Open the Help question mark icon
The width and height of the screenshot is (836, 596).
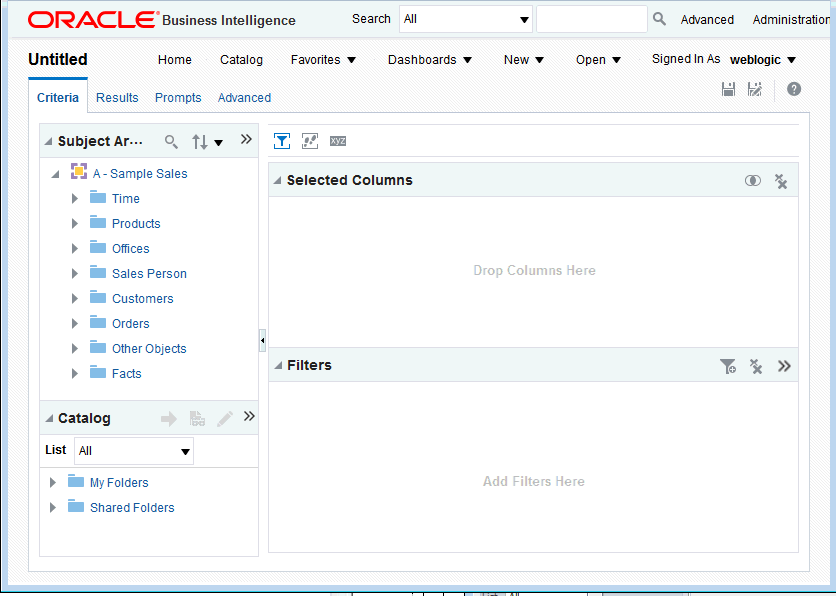(x=794, y=89)
